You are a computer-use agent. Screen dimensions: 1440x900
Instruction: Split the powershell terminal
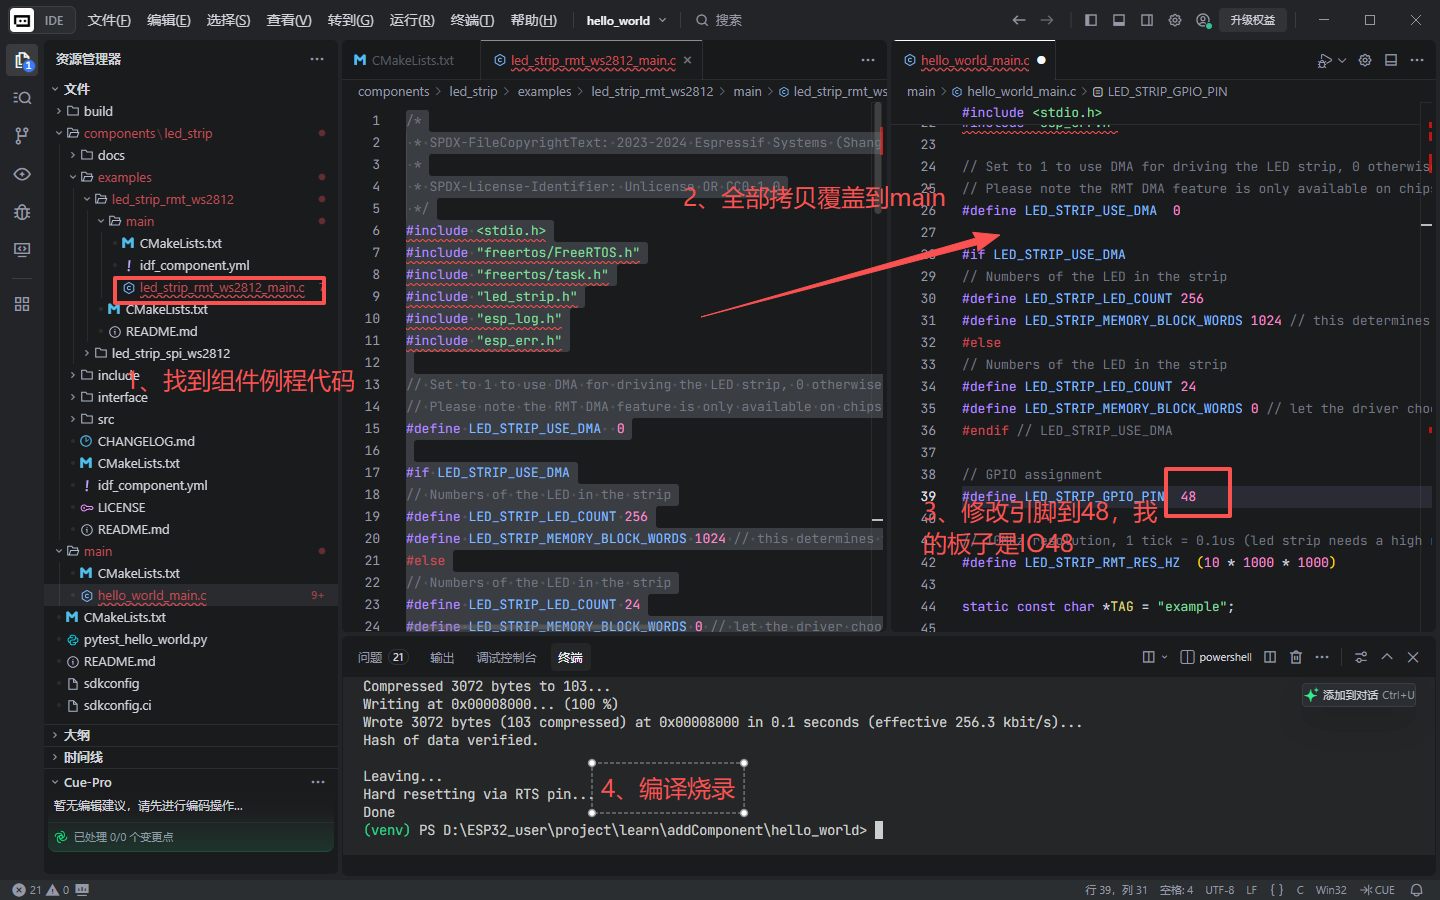[1270, 657]
